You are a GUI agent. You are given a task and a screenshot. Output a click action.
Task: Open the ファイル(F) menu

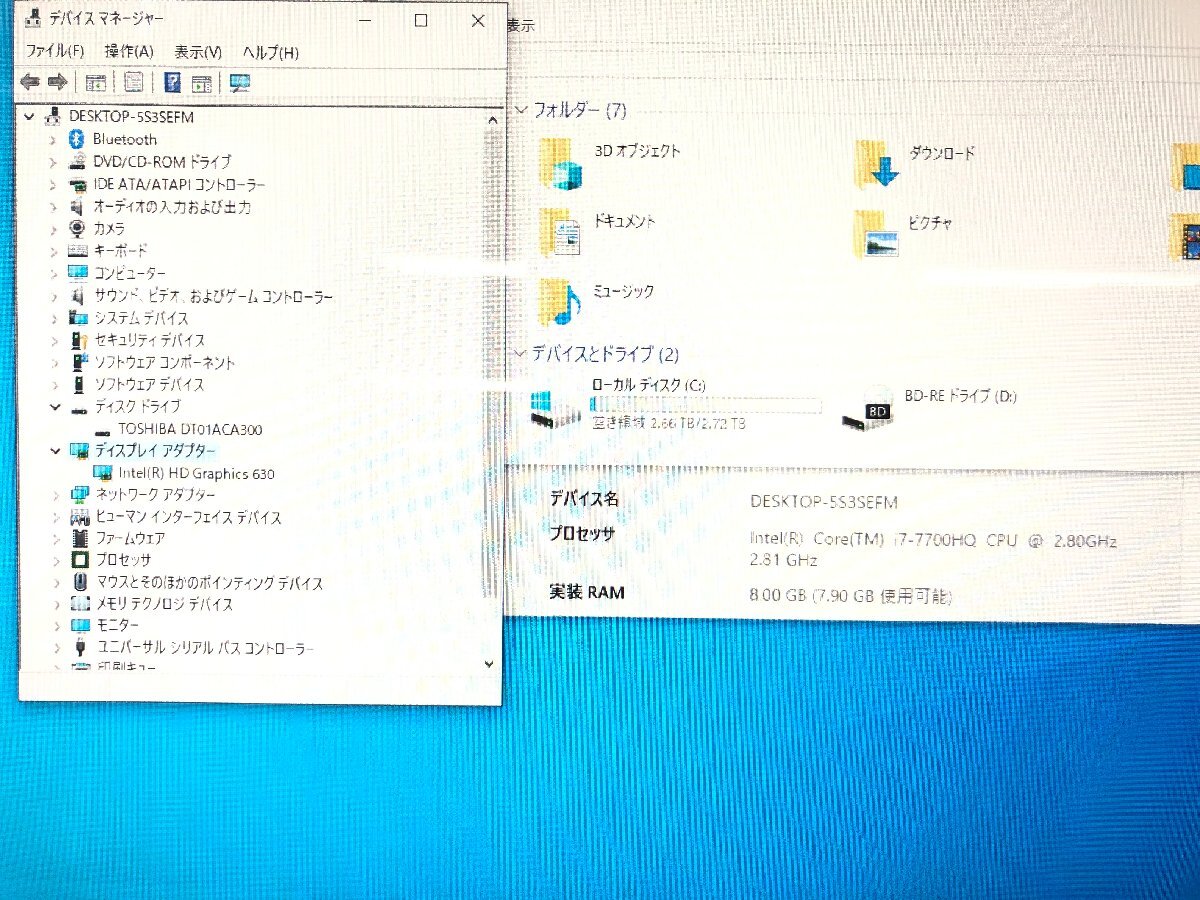pos(54,51)
